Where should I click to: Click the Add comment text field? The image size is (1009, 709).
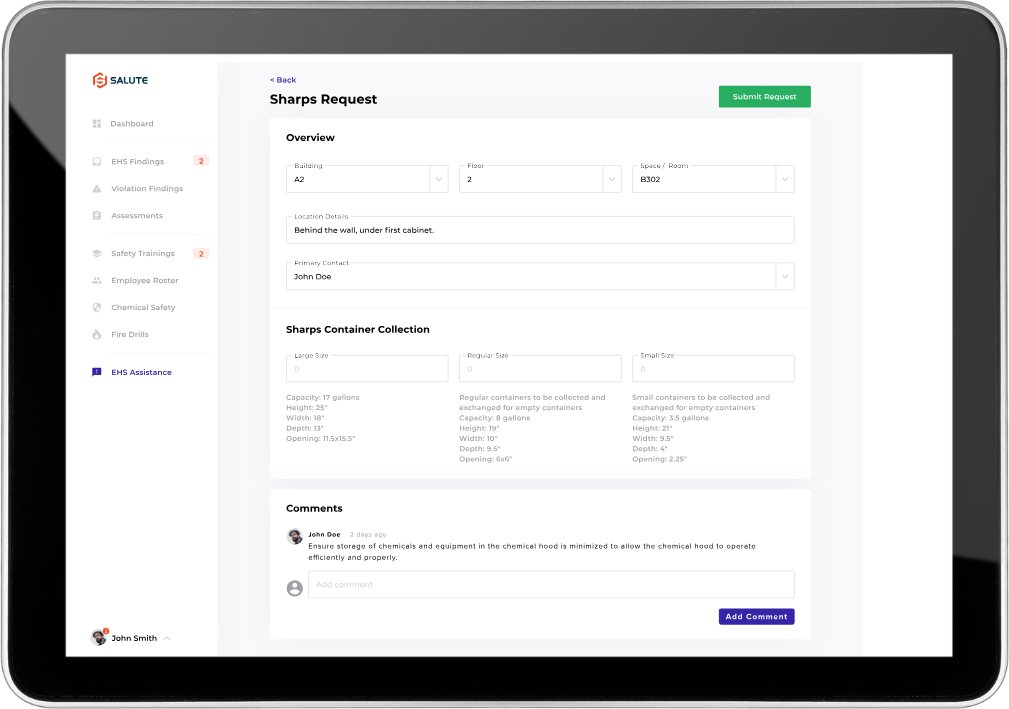coord(551,585)
